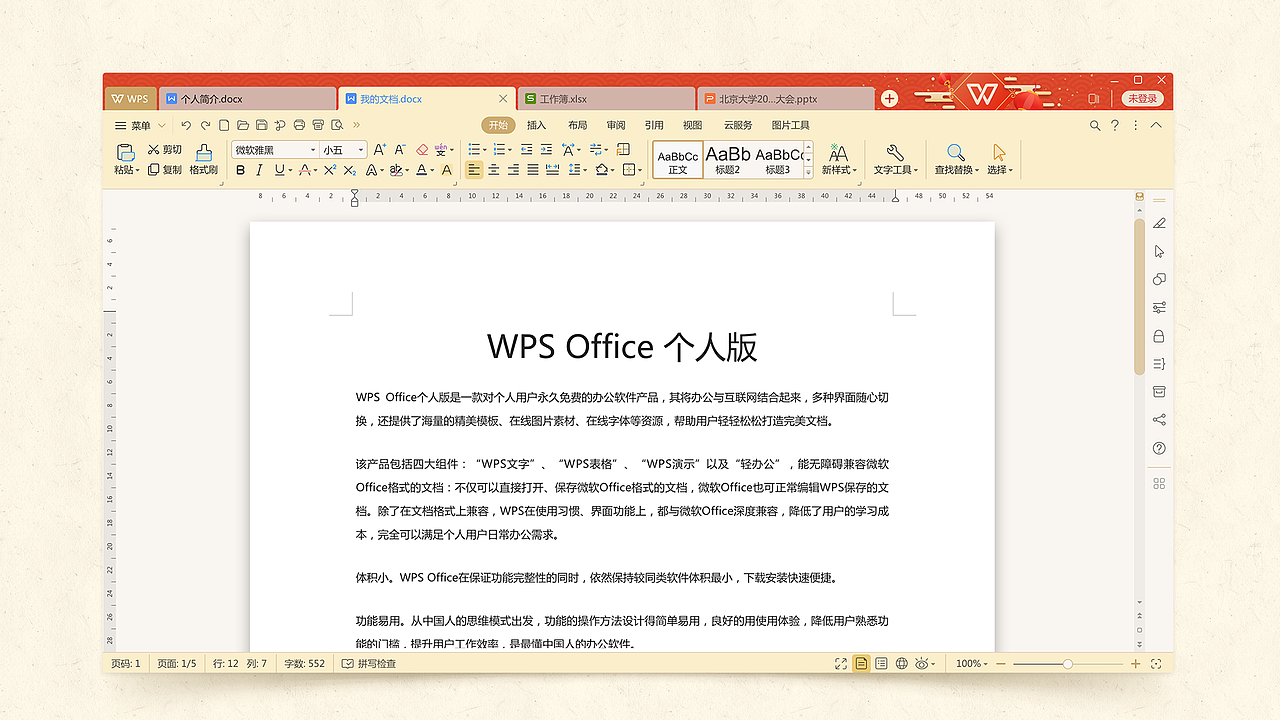Image resolution: width=1280 pixels, height=720 pixels.
Task: Click the clear formatting eraser icon
Action: tap(422, 150)
